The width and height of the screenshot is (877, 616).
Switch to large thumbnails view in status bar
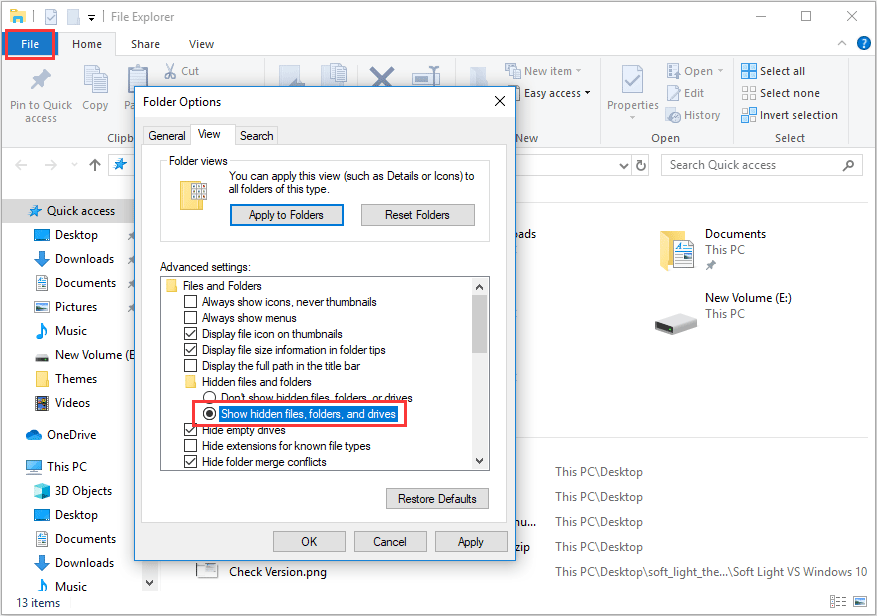tap(858, 603)
